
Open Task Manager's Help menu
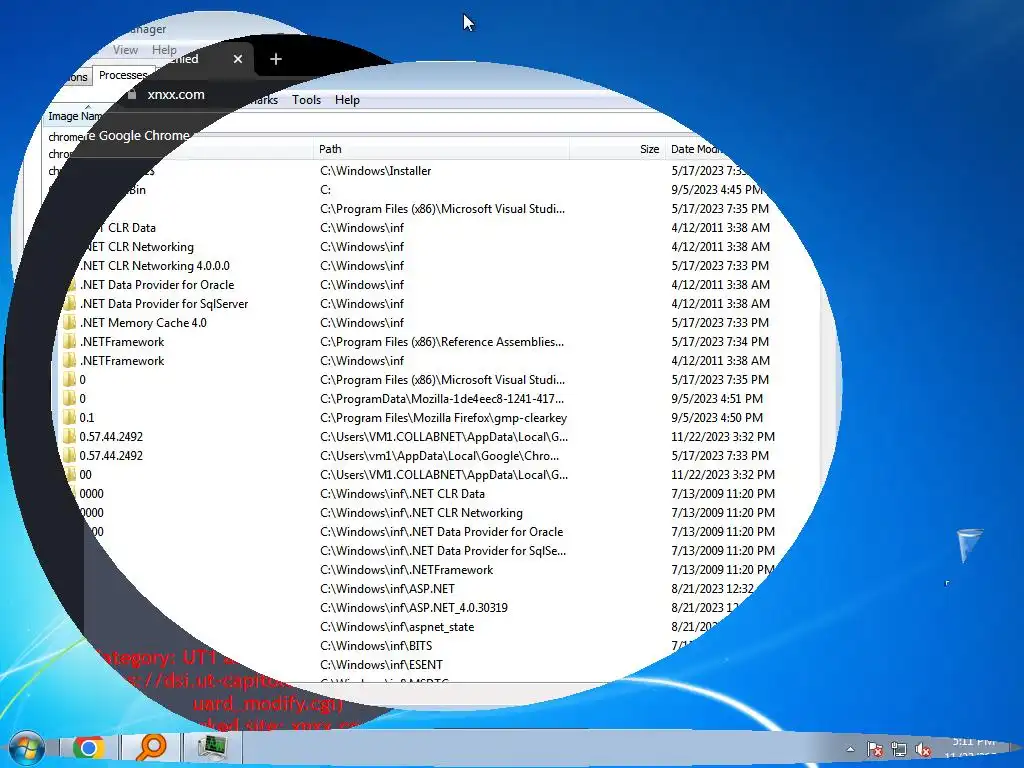point(164,50)
